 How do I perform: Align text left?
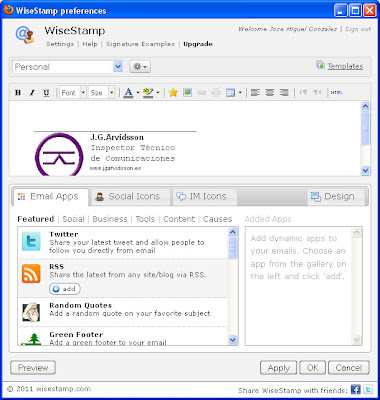(x=255, y=93)
